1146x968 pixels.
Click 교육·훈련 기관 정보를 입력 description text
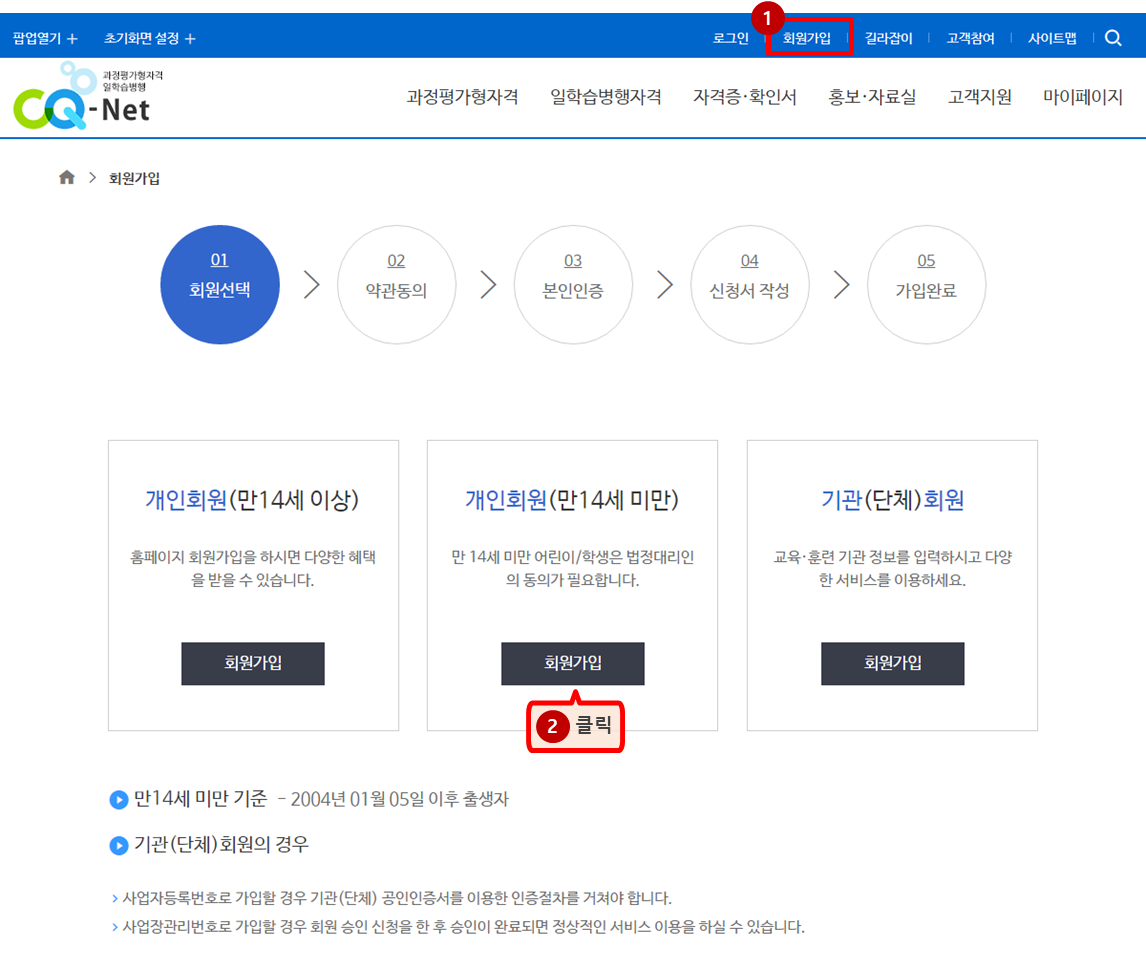tap(892, 568)
